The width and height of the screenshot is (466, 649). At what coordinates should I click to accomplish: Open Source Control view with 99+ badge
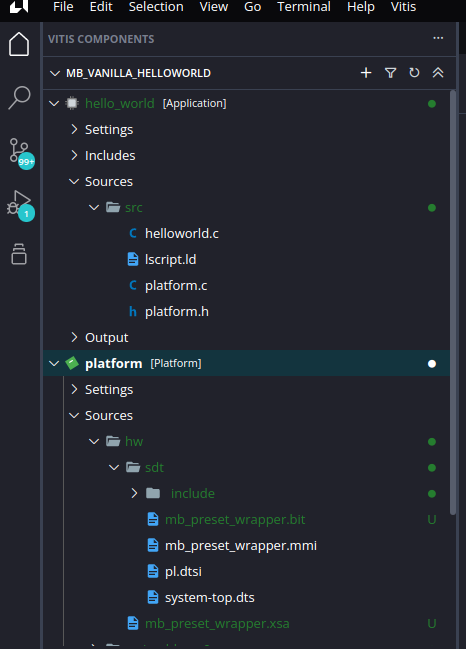click(21, 152)
